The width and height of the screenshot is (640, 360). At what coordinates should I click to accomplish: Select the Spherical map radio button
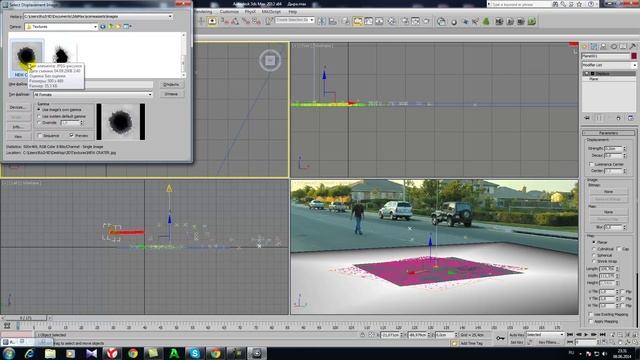pos(594,255)
